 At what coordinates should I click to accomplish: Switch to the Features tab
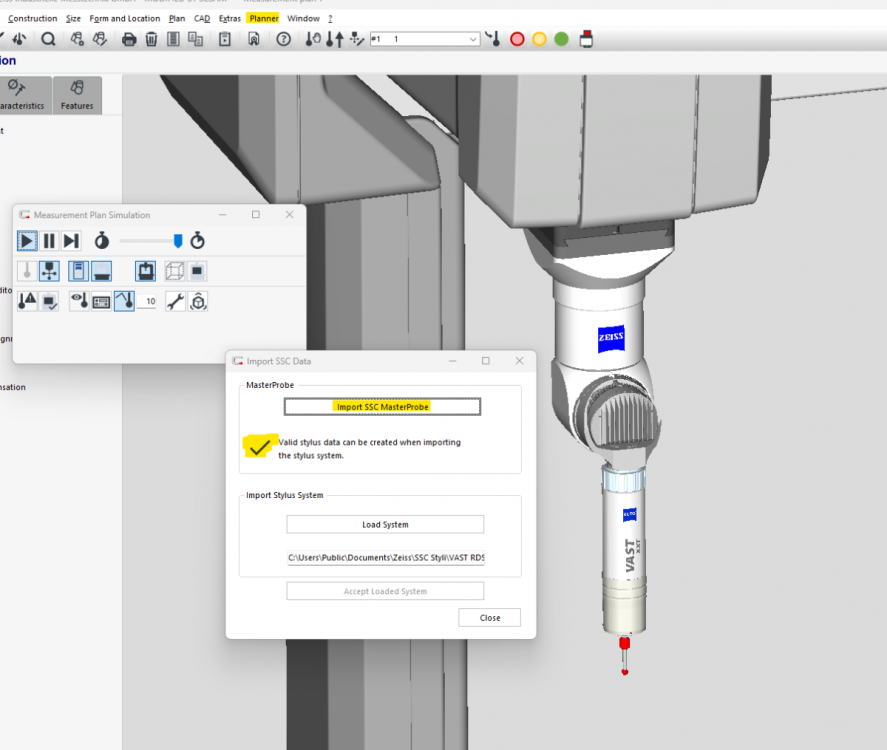(x=77, y=96)
